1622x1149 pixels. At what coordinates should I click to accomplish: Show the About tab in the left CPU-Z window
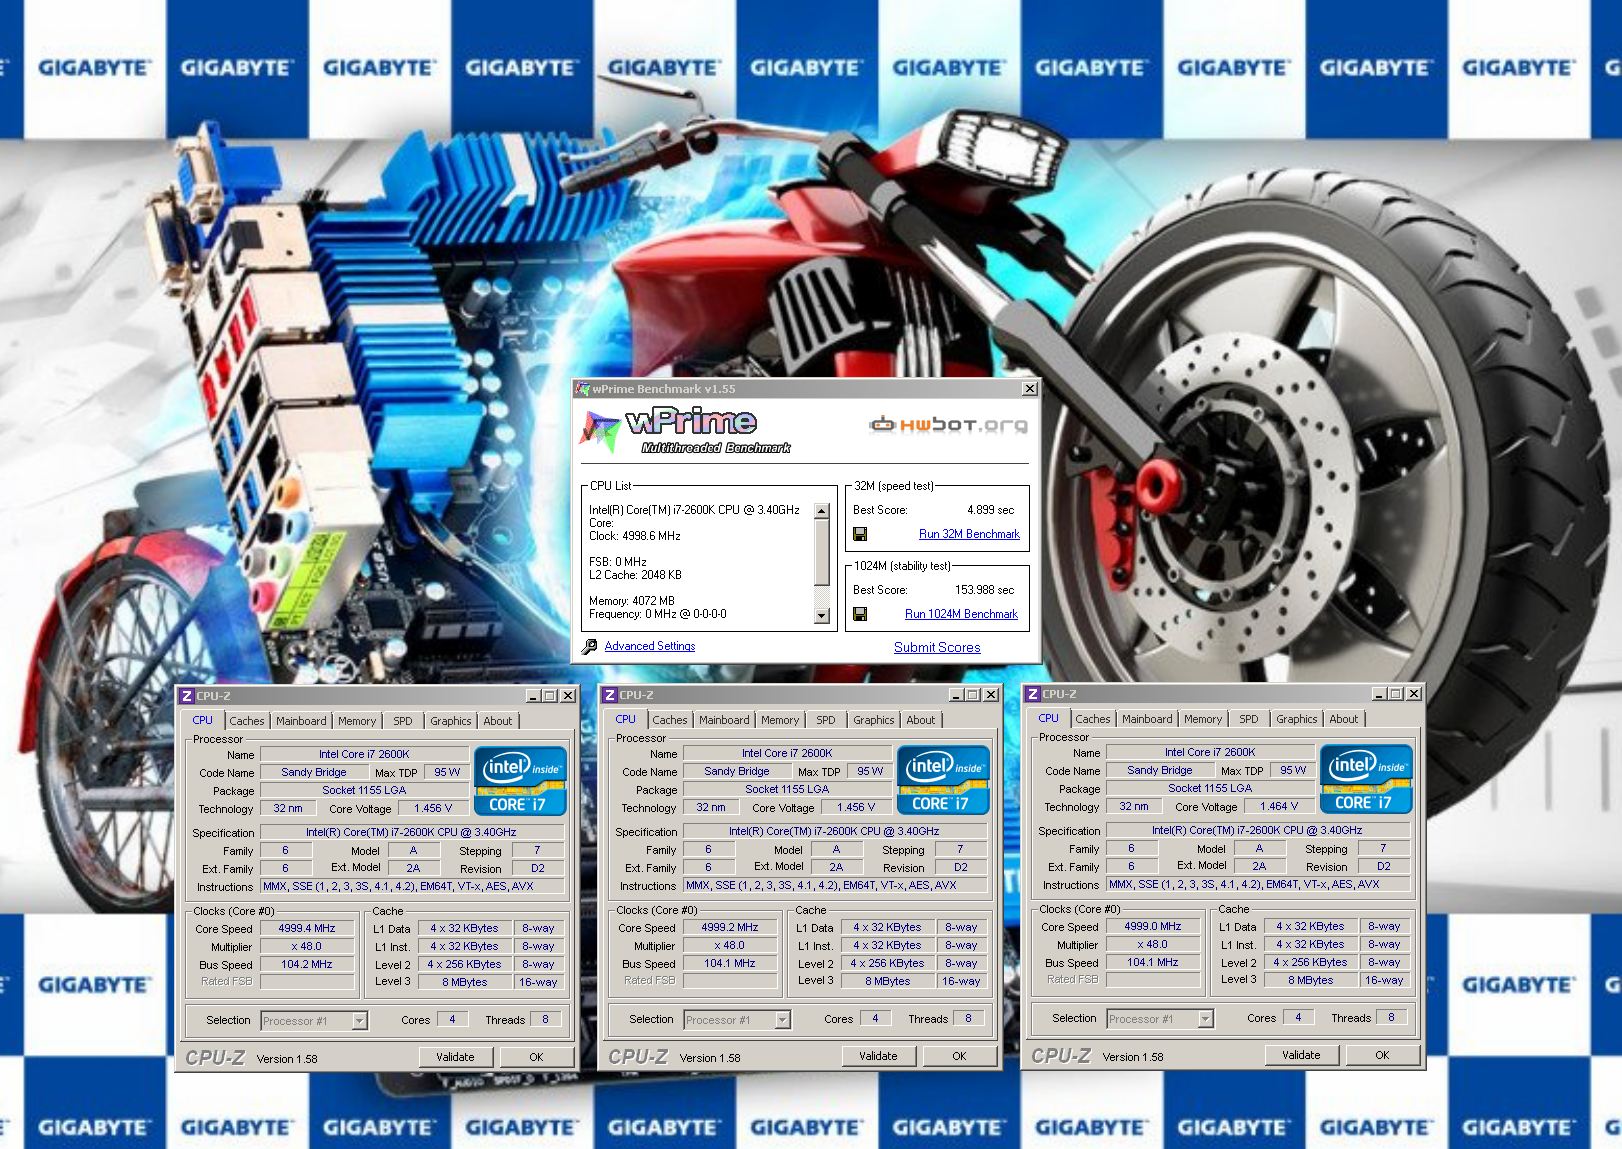tap(498, 721)
